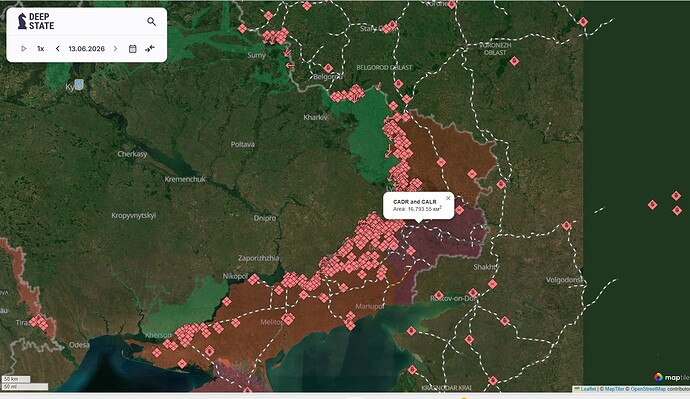Viewport: 690px width, 399px height.
Task: Click the Melitopol city label
Action: pos(272,322)
